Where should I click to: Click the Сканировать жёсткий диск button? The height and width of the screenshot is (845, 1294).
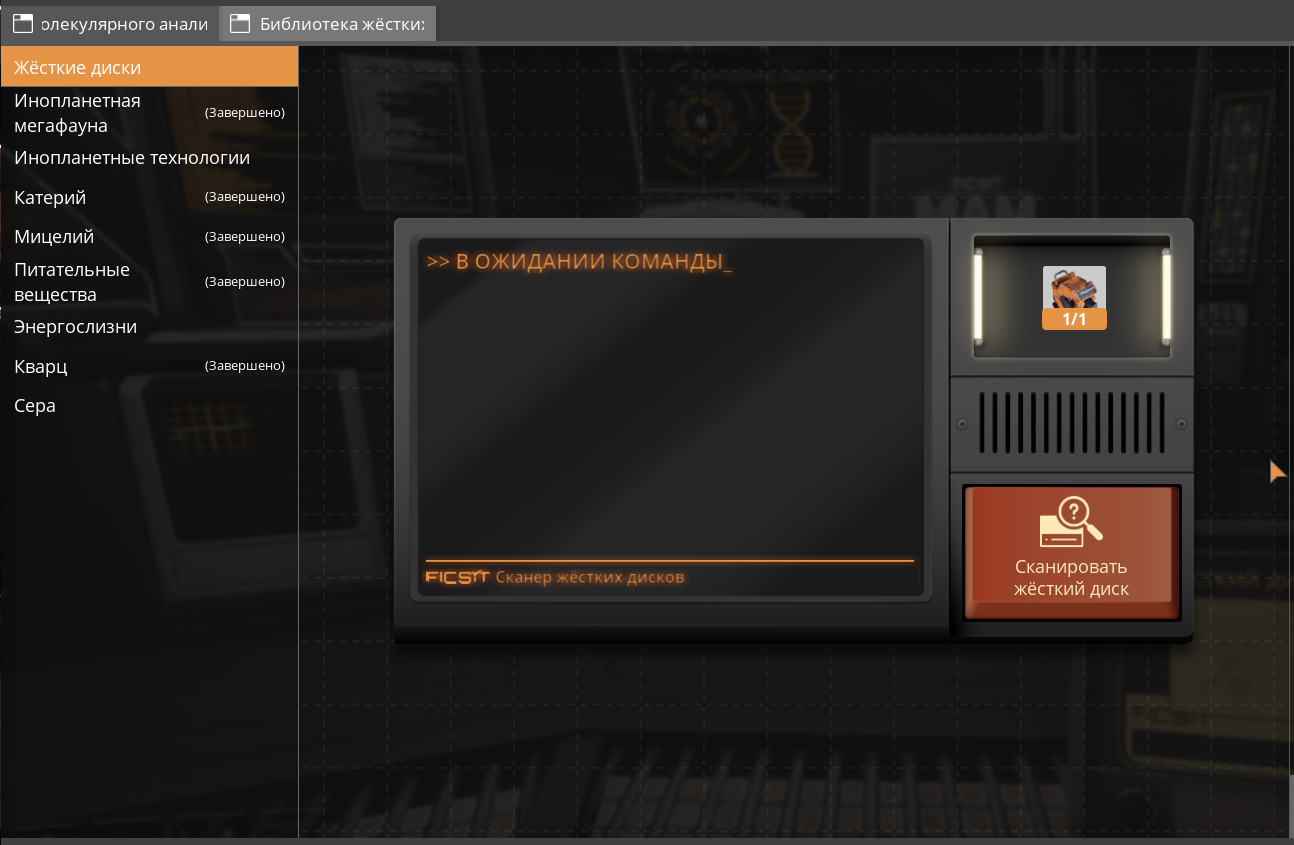1071,553
